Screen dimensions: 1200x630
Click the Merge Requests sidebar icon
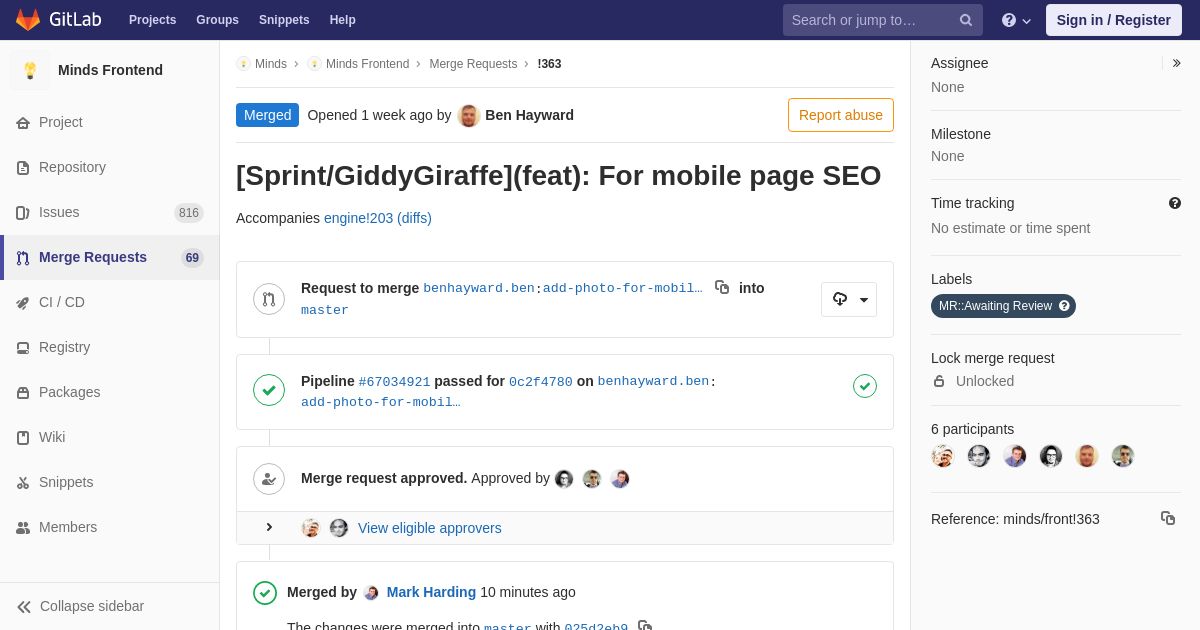23,258
